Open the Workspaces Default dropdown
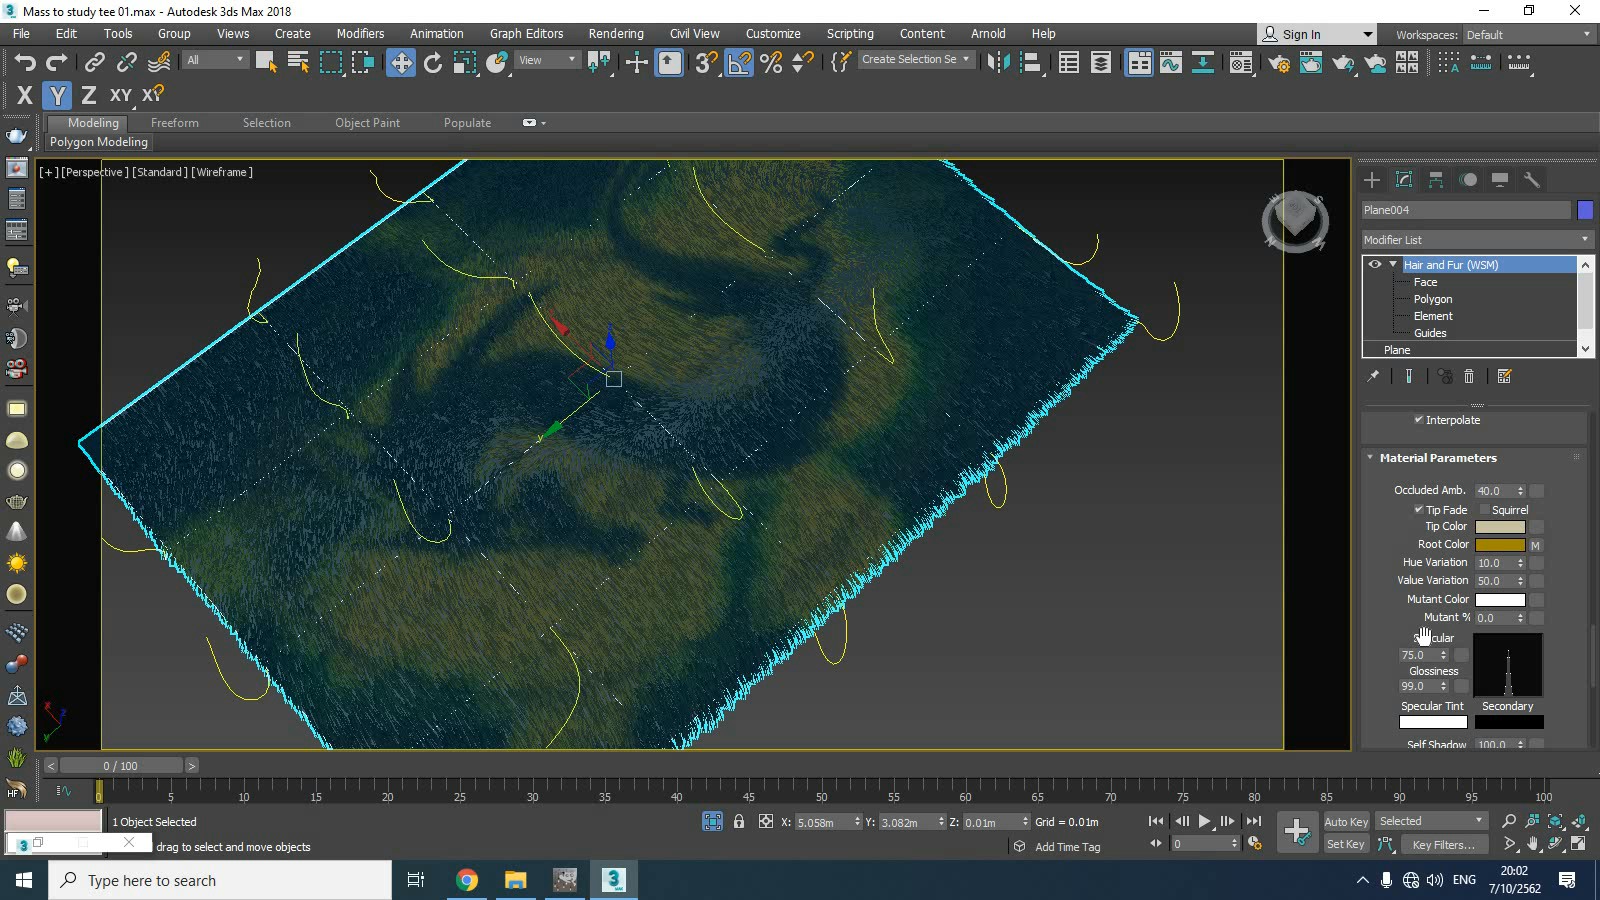The height and width of the screenshot is (900, 1600). point(1528,34)
